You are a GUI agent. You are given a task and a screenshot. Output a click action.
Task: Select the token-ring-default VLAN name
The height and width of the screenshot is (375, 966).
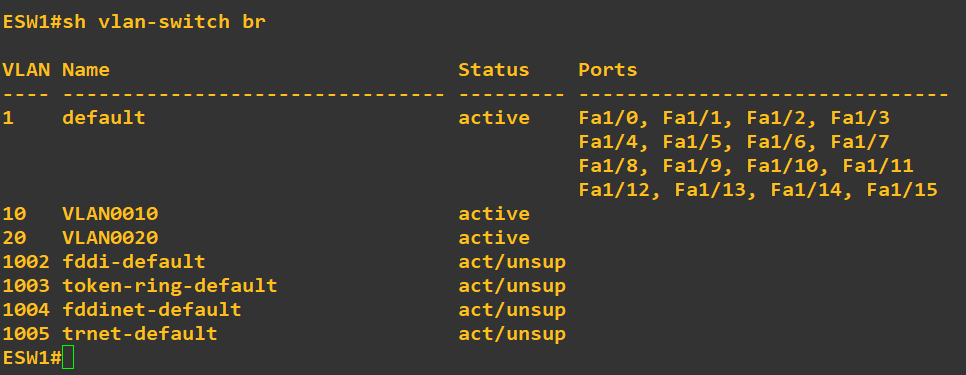tap(169, 286)
